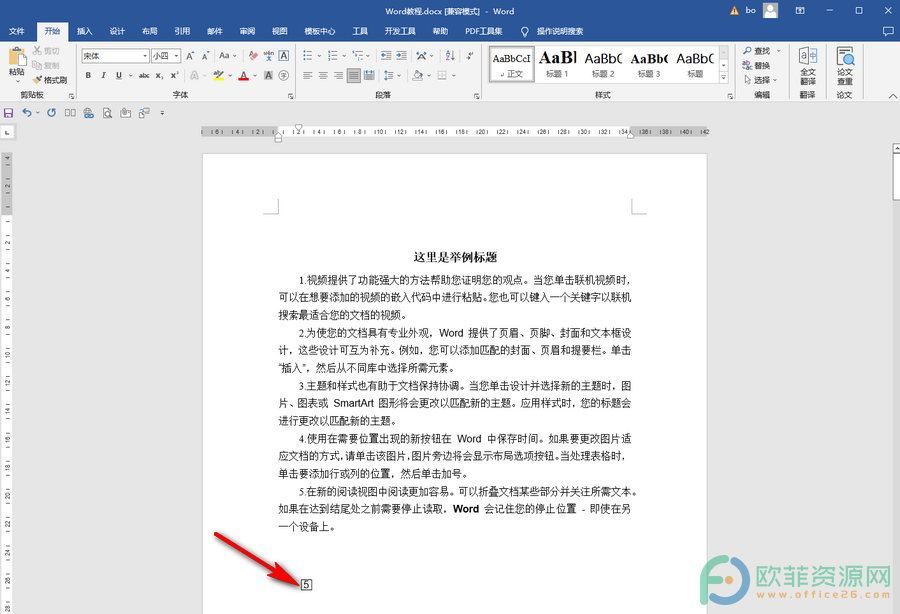Toggle Superscript formatting
This screenshot has width=900, height=614.
coord(174,75)
